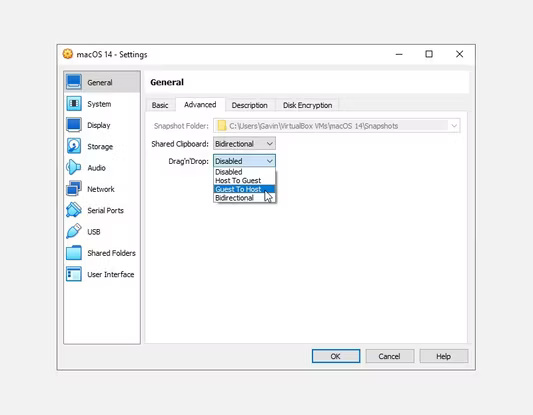Select the Network icon
533x415 pixels.
(74, 189)
